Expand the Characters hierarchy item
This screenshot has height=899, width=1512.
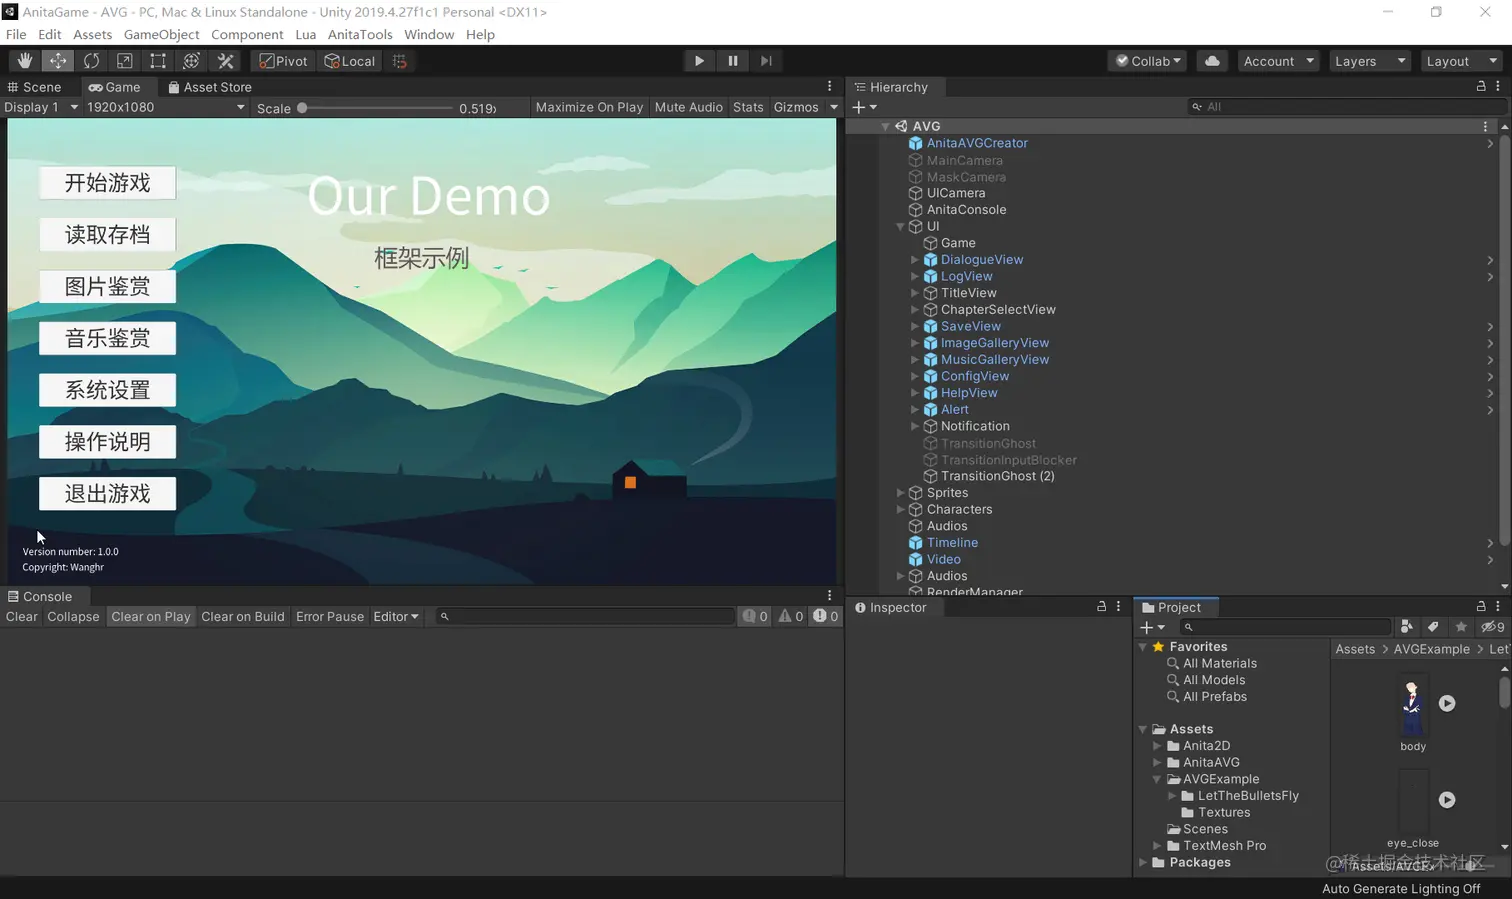(900, 510)
